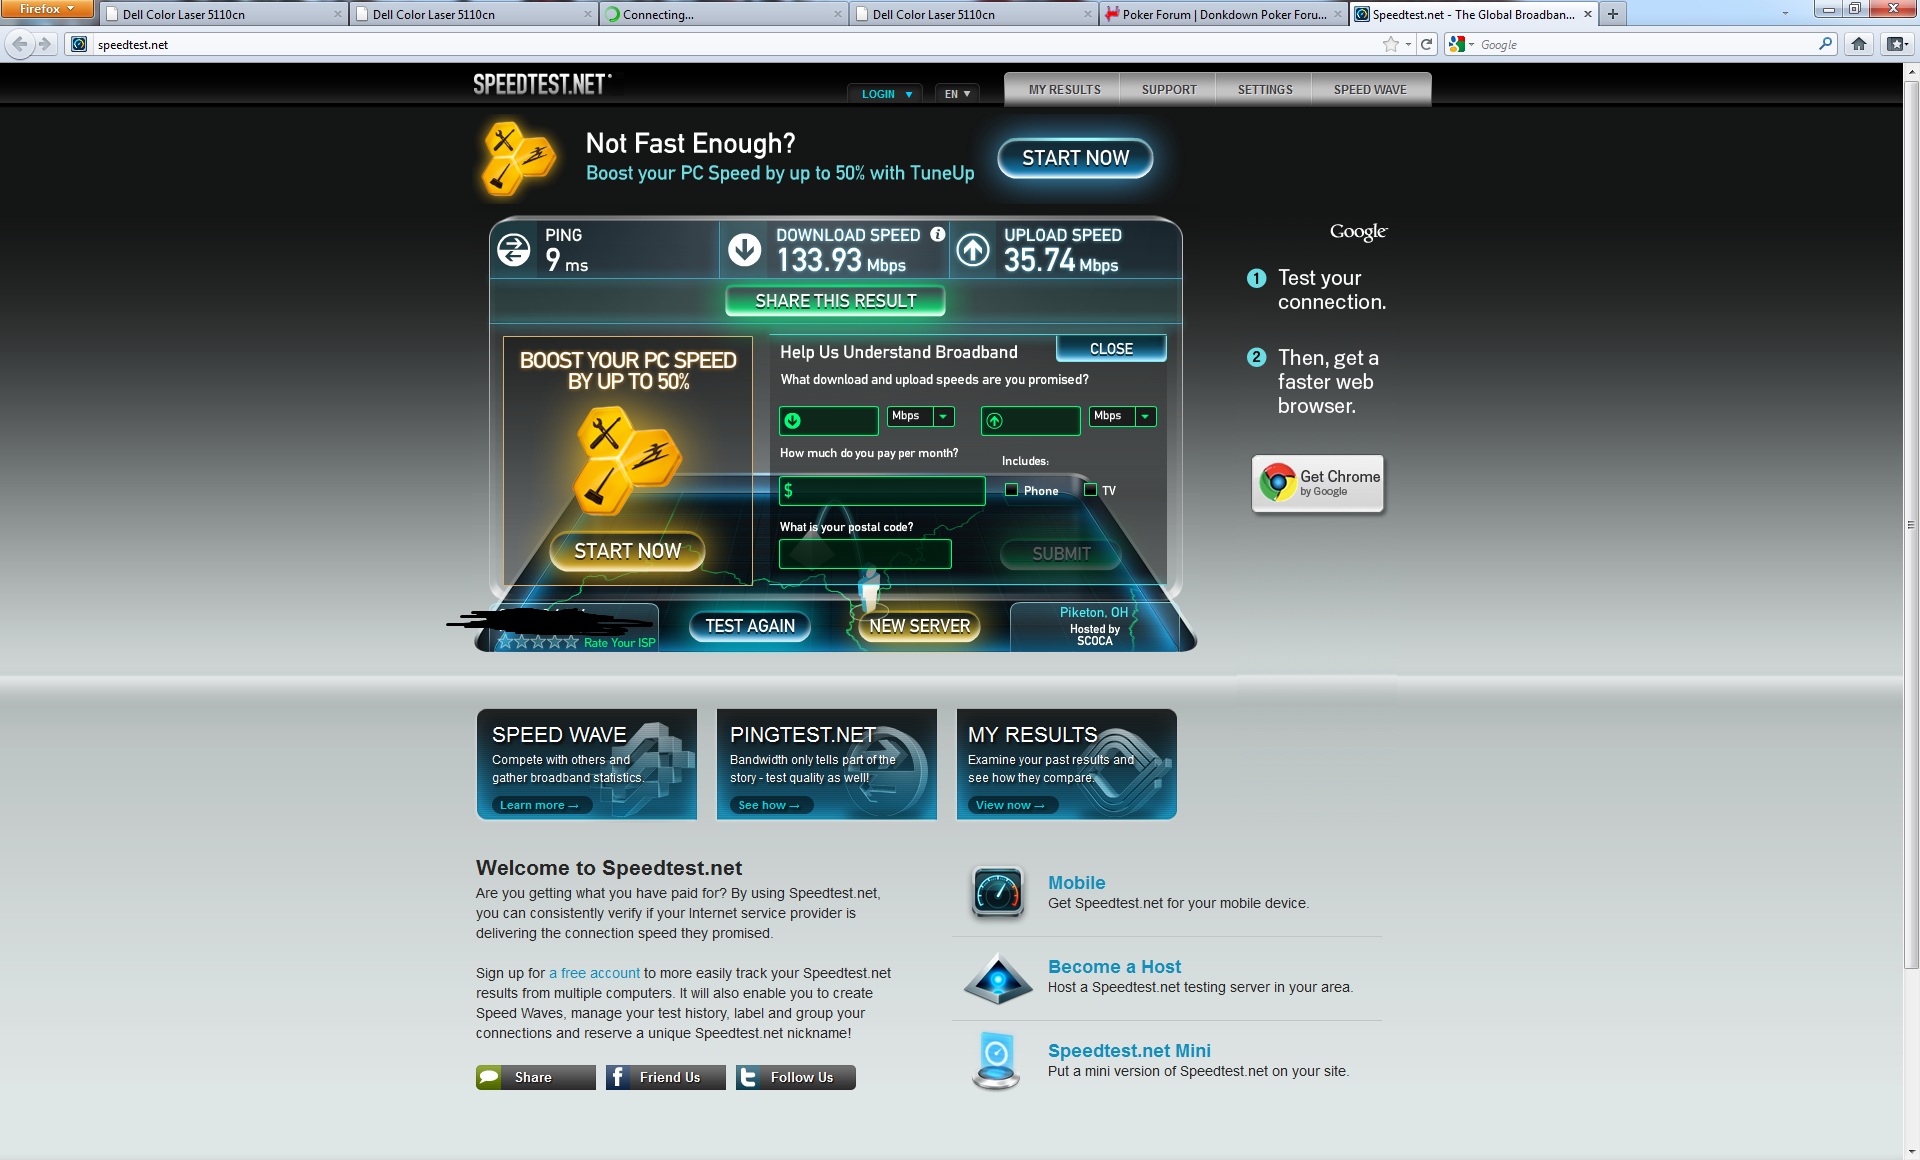Switch to the Poker Forum browser tab
The height and width of the screenshot is (1160, 1920).
[x=1224, y=14]
